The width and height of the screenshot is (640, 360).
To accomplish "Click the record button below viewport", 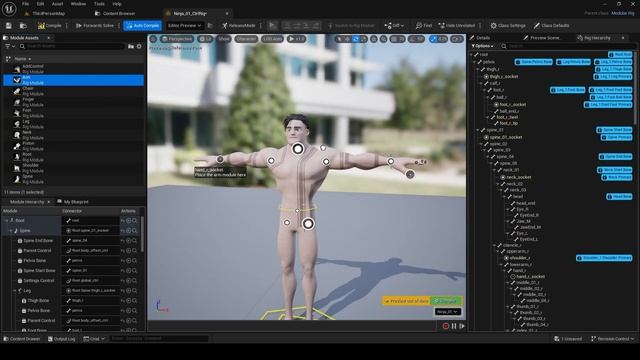I will [446, 326].
